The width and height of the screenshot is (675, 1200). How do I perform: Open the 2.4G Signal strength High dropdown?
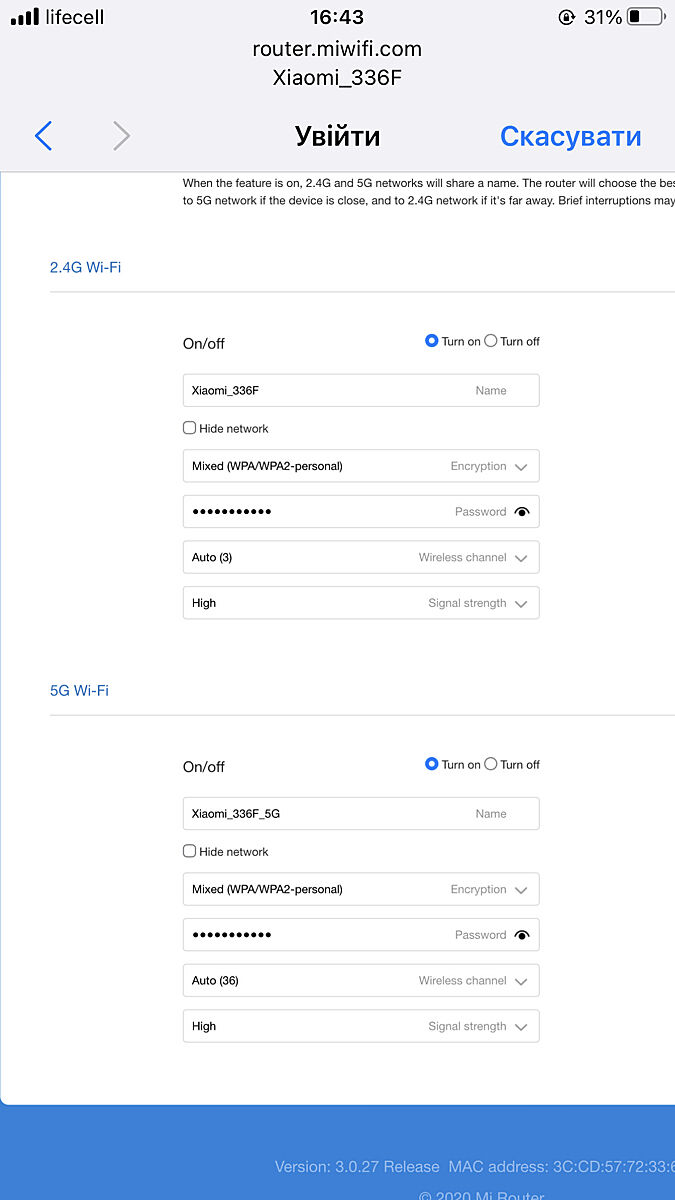pos(361,603)
